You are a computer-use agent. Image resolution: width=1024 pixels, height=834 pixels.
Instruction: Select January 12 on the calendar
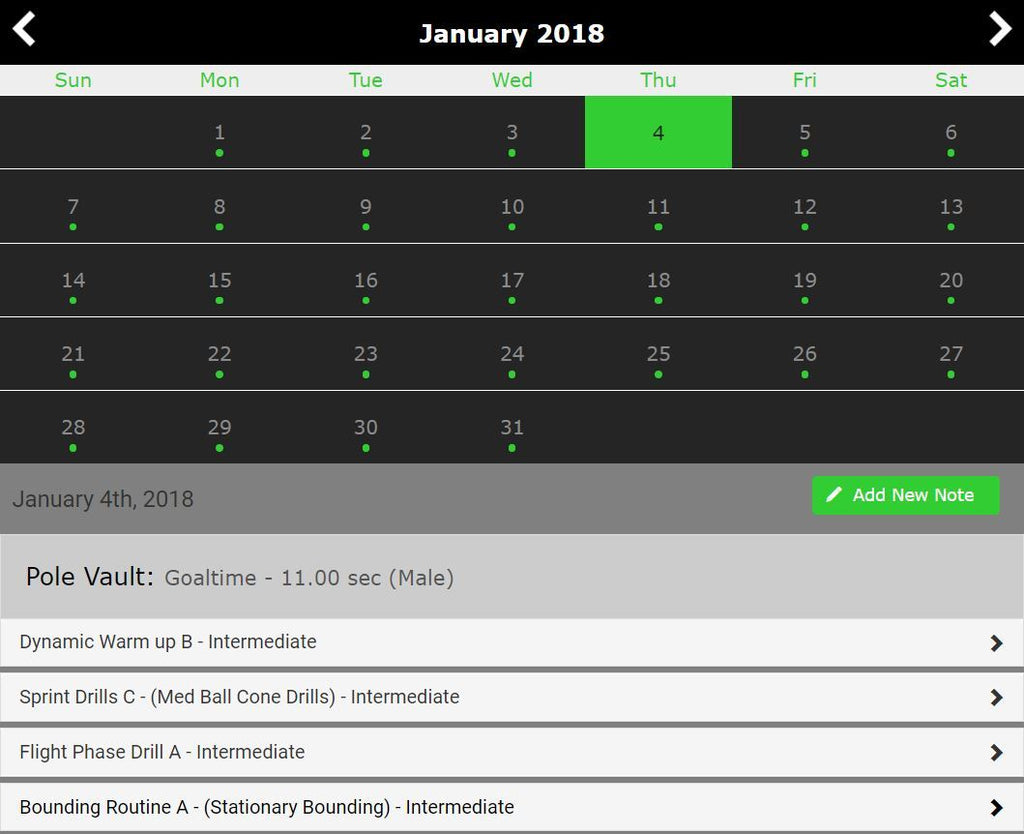point(805,206)
